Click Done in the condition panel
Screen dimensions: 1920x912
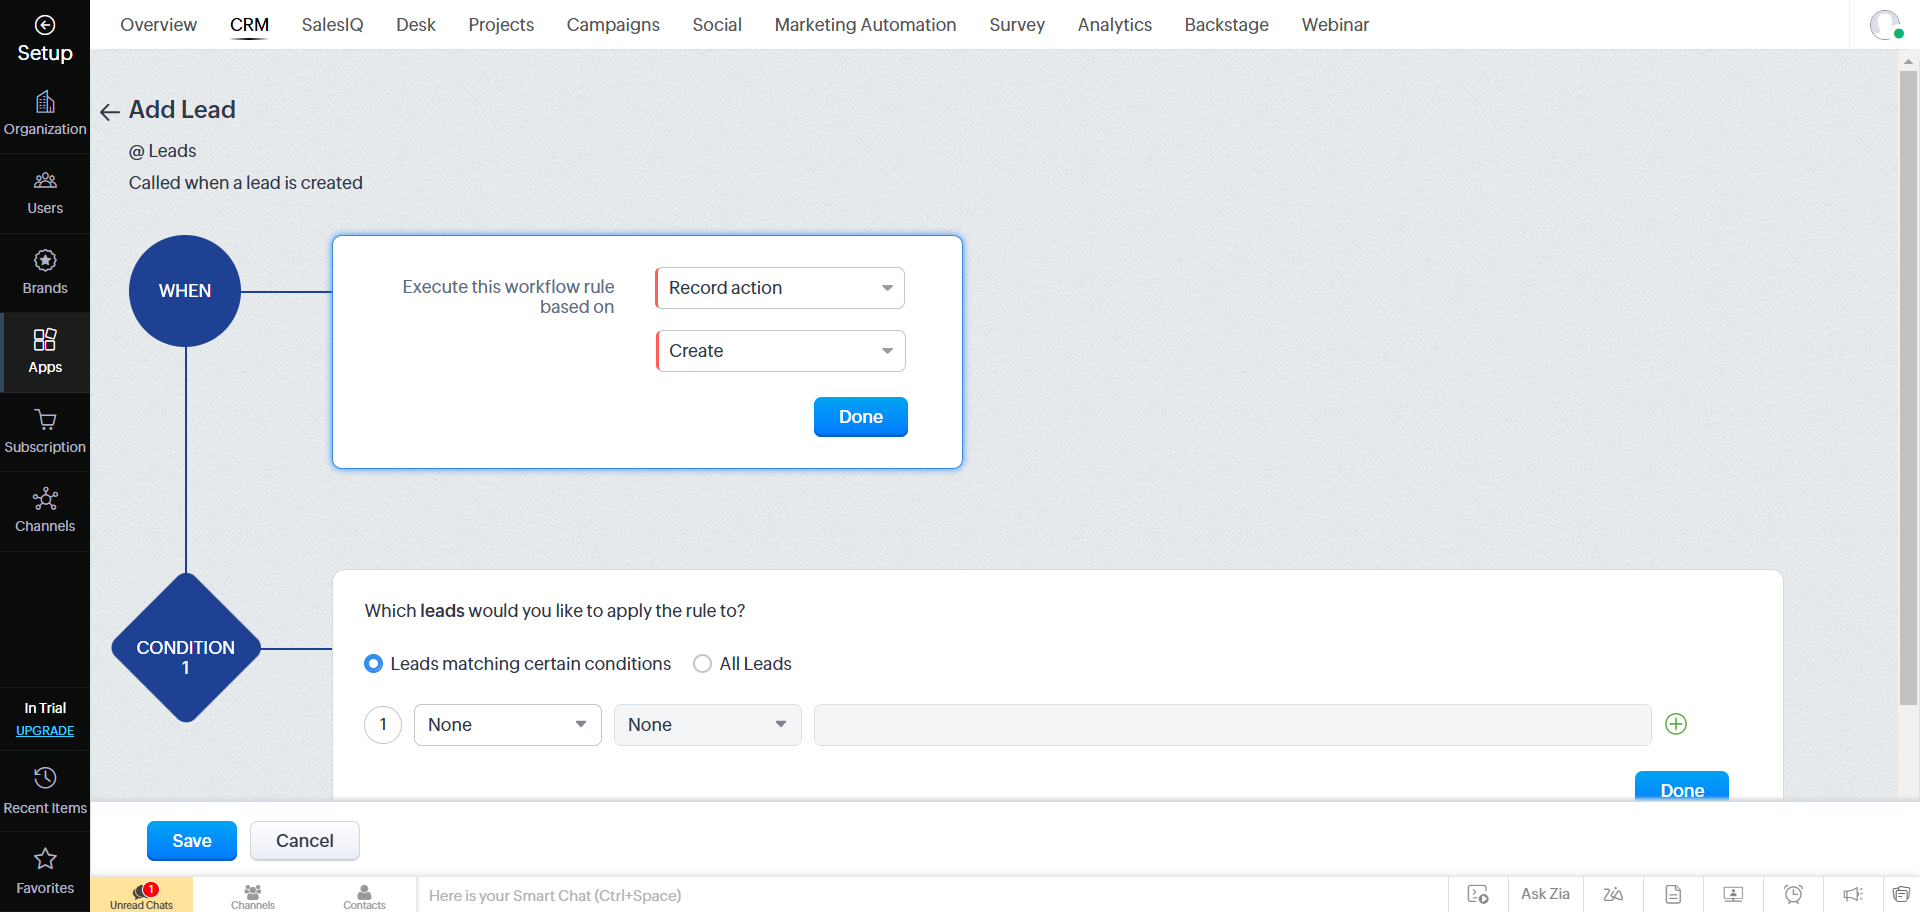tap(1681, 786)
